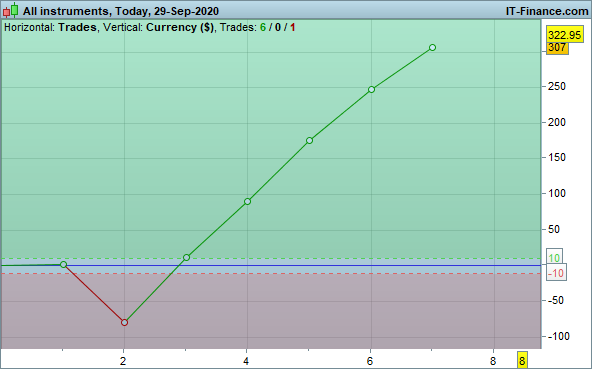The image size is (592, 369).
Task: Click the 250 vertical axis label
Action: pyautogui.click(x=557, y=86)
